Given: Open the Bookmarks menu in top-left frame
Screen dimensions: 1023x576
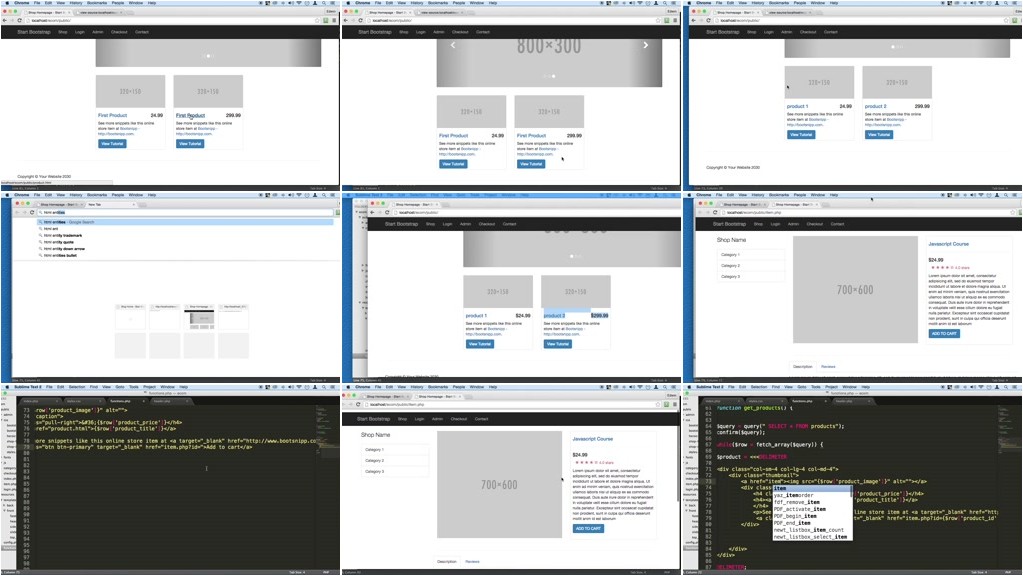Looking at the screenshot, I should click(97, 3).
